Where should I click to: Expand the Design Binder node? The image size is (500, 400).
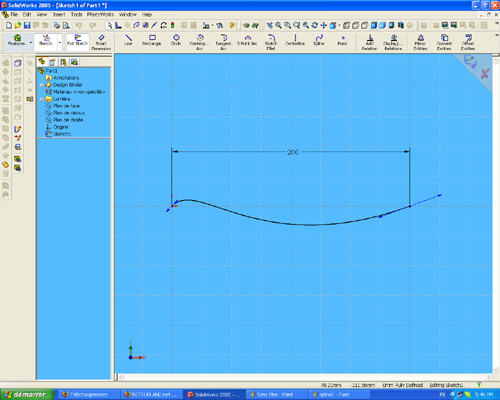click(x=42, y=85)
